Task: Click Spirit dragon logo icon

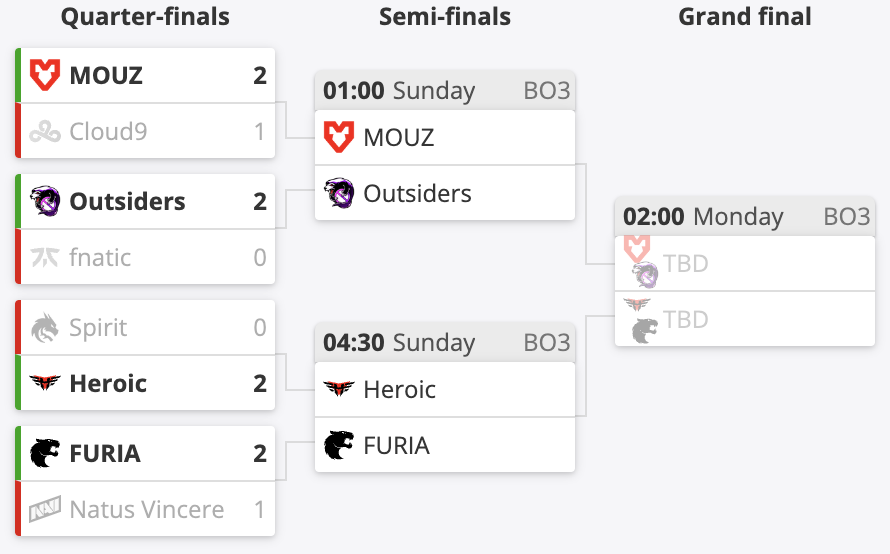Action: pos(44,328)
